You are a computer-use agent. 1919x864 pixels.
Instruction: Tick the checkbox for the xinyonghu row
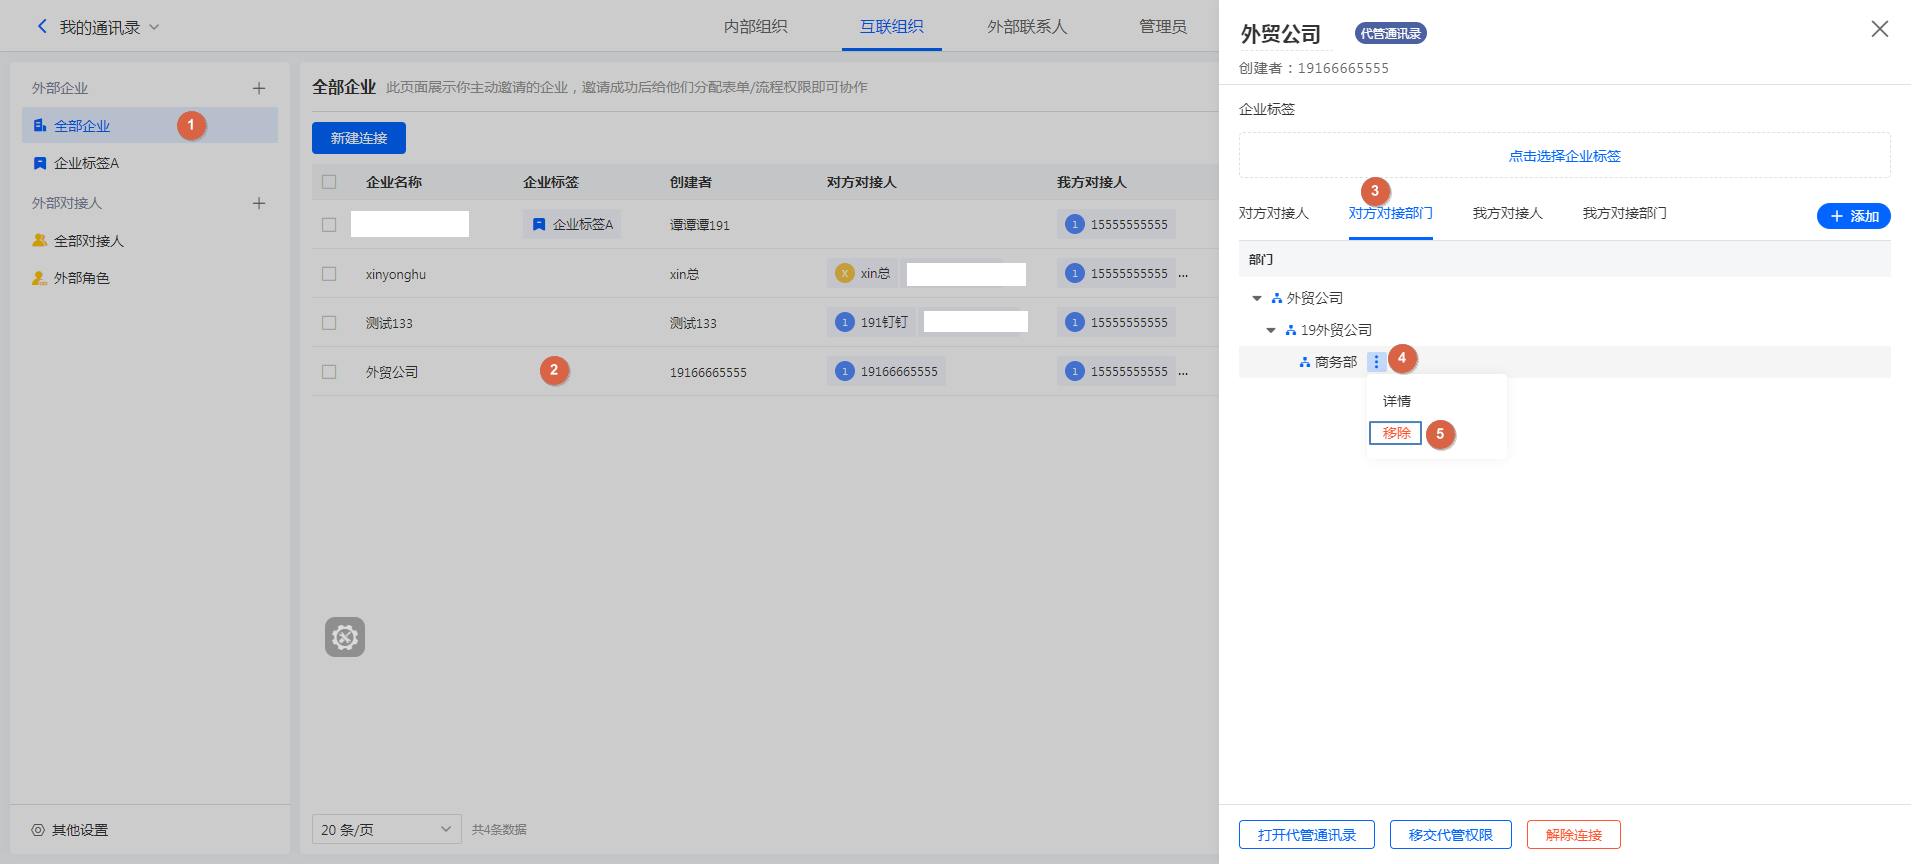329,274
